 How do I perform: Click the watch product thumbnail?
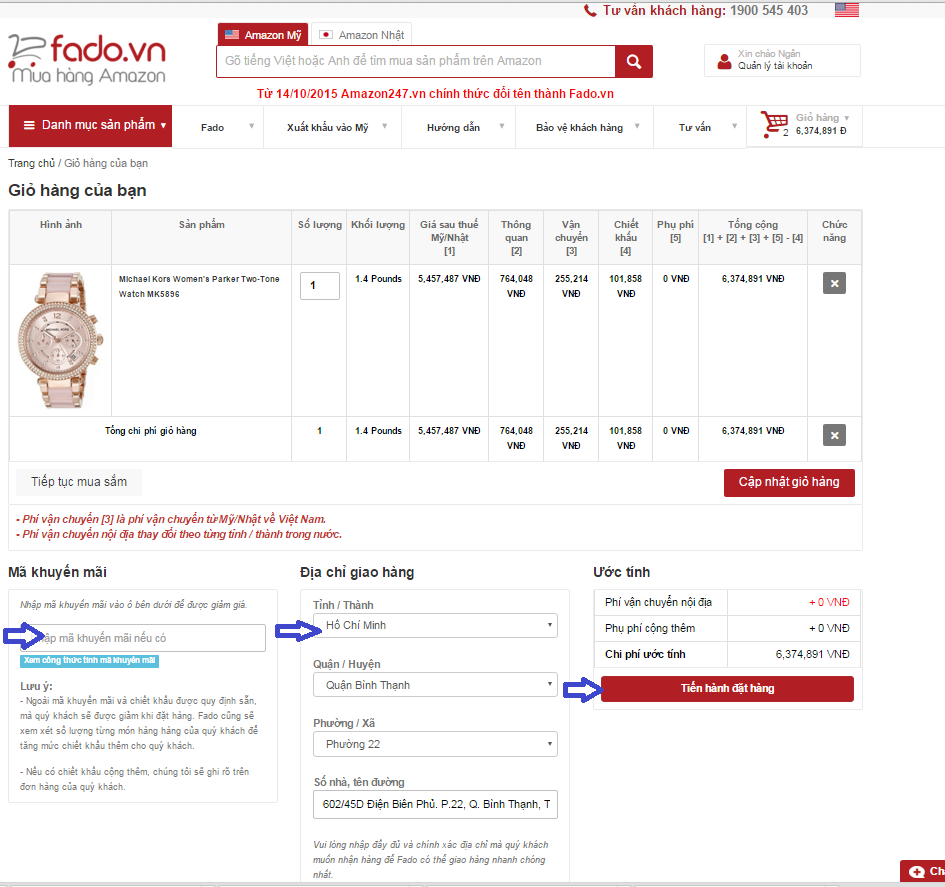point(60,340)
